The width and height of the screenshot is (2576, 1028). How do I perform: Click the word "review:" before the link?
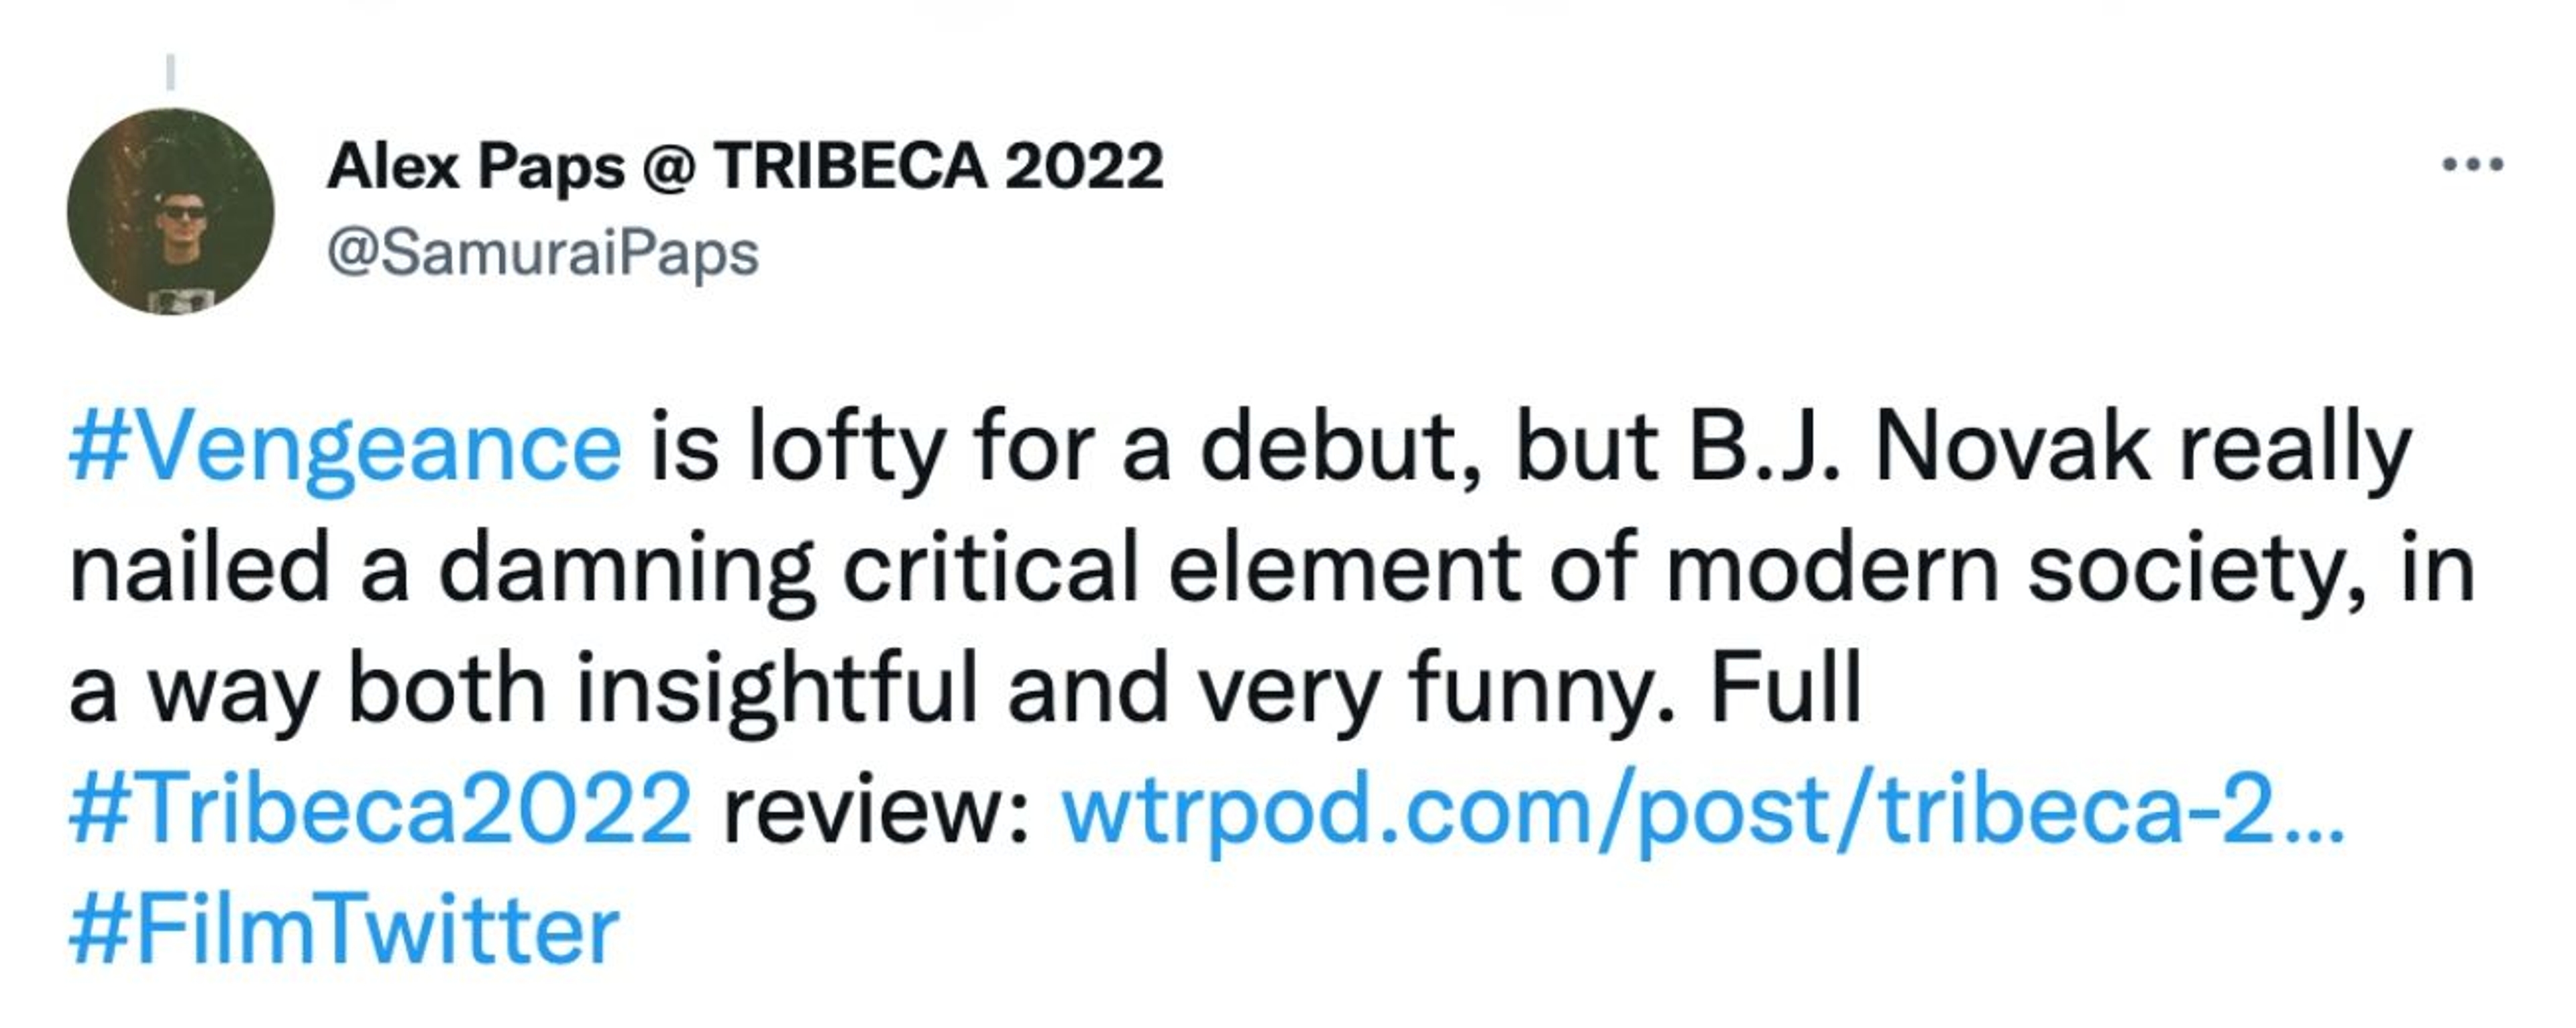tap(876, 808)
